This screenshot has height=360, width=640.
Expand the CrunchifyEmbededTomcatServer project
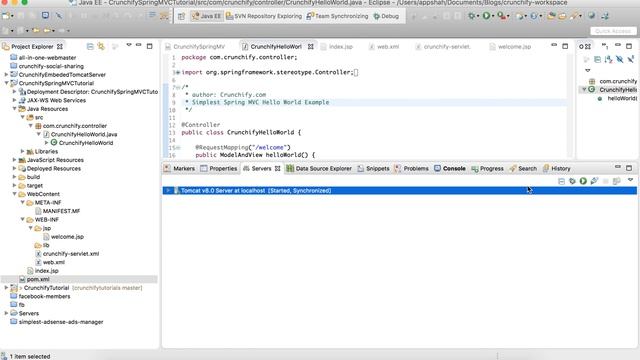[7, 74]
